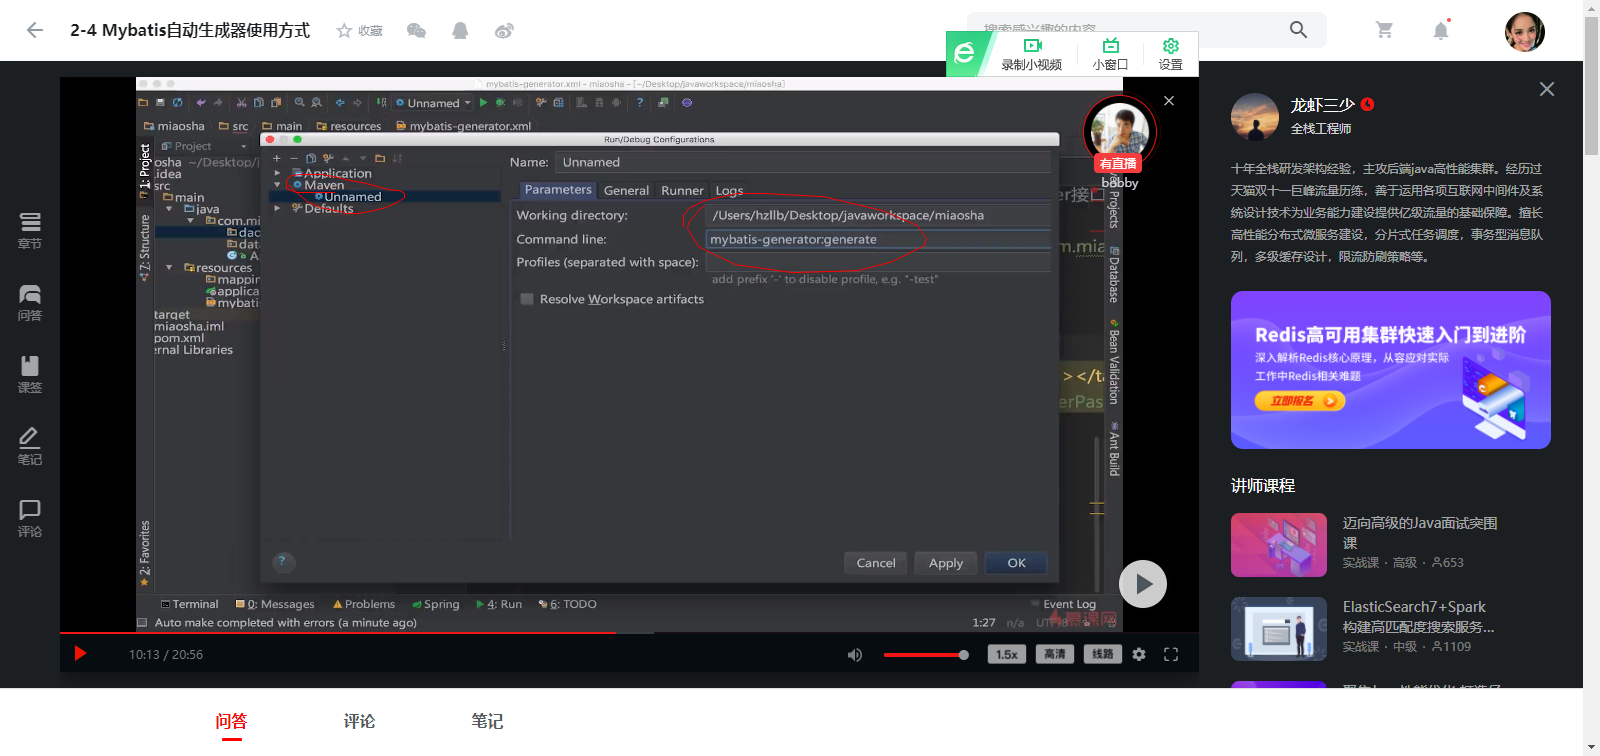The image size is (1600, 756).
Task: Play the video from the control bar
Action: [81, 654]
